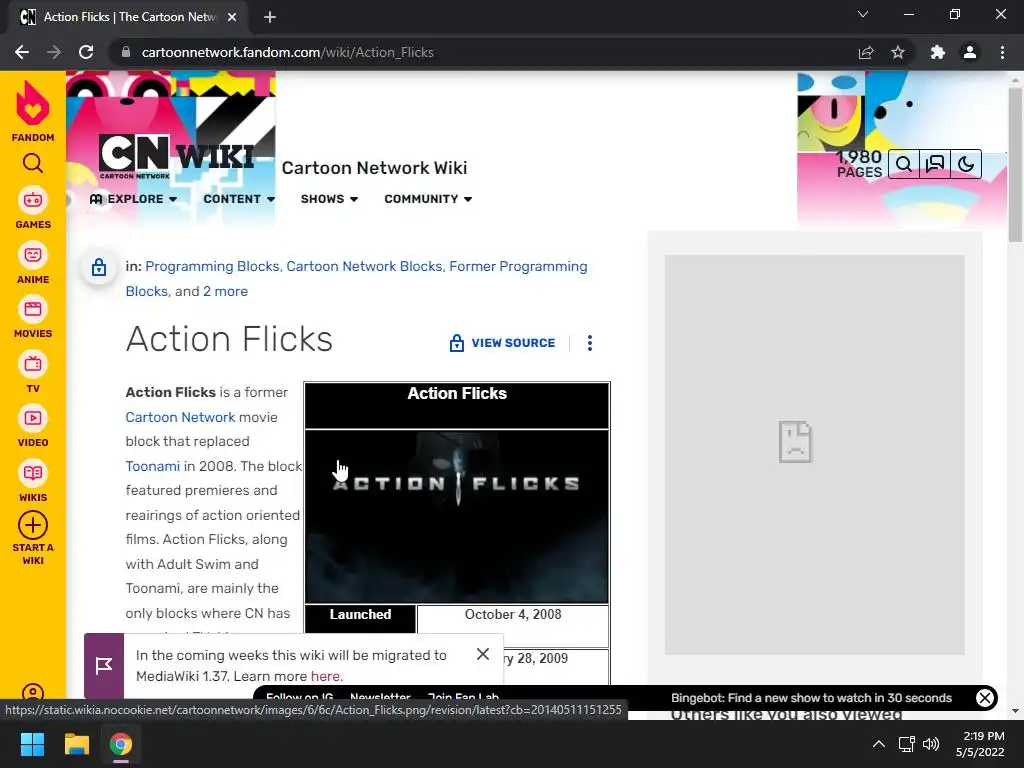Viewport: 1024px width, 768px height.
Task: Close the Bingebot banner
Action: (x=985, y=698)
